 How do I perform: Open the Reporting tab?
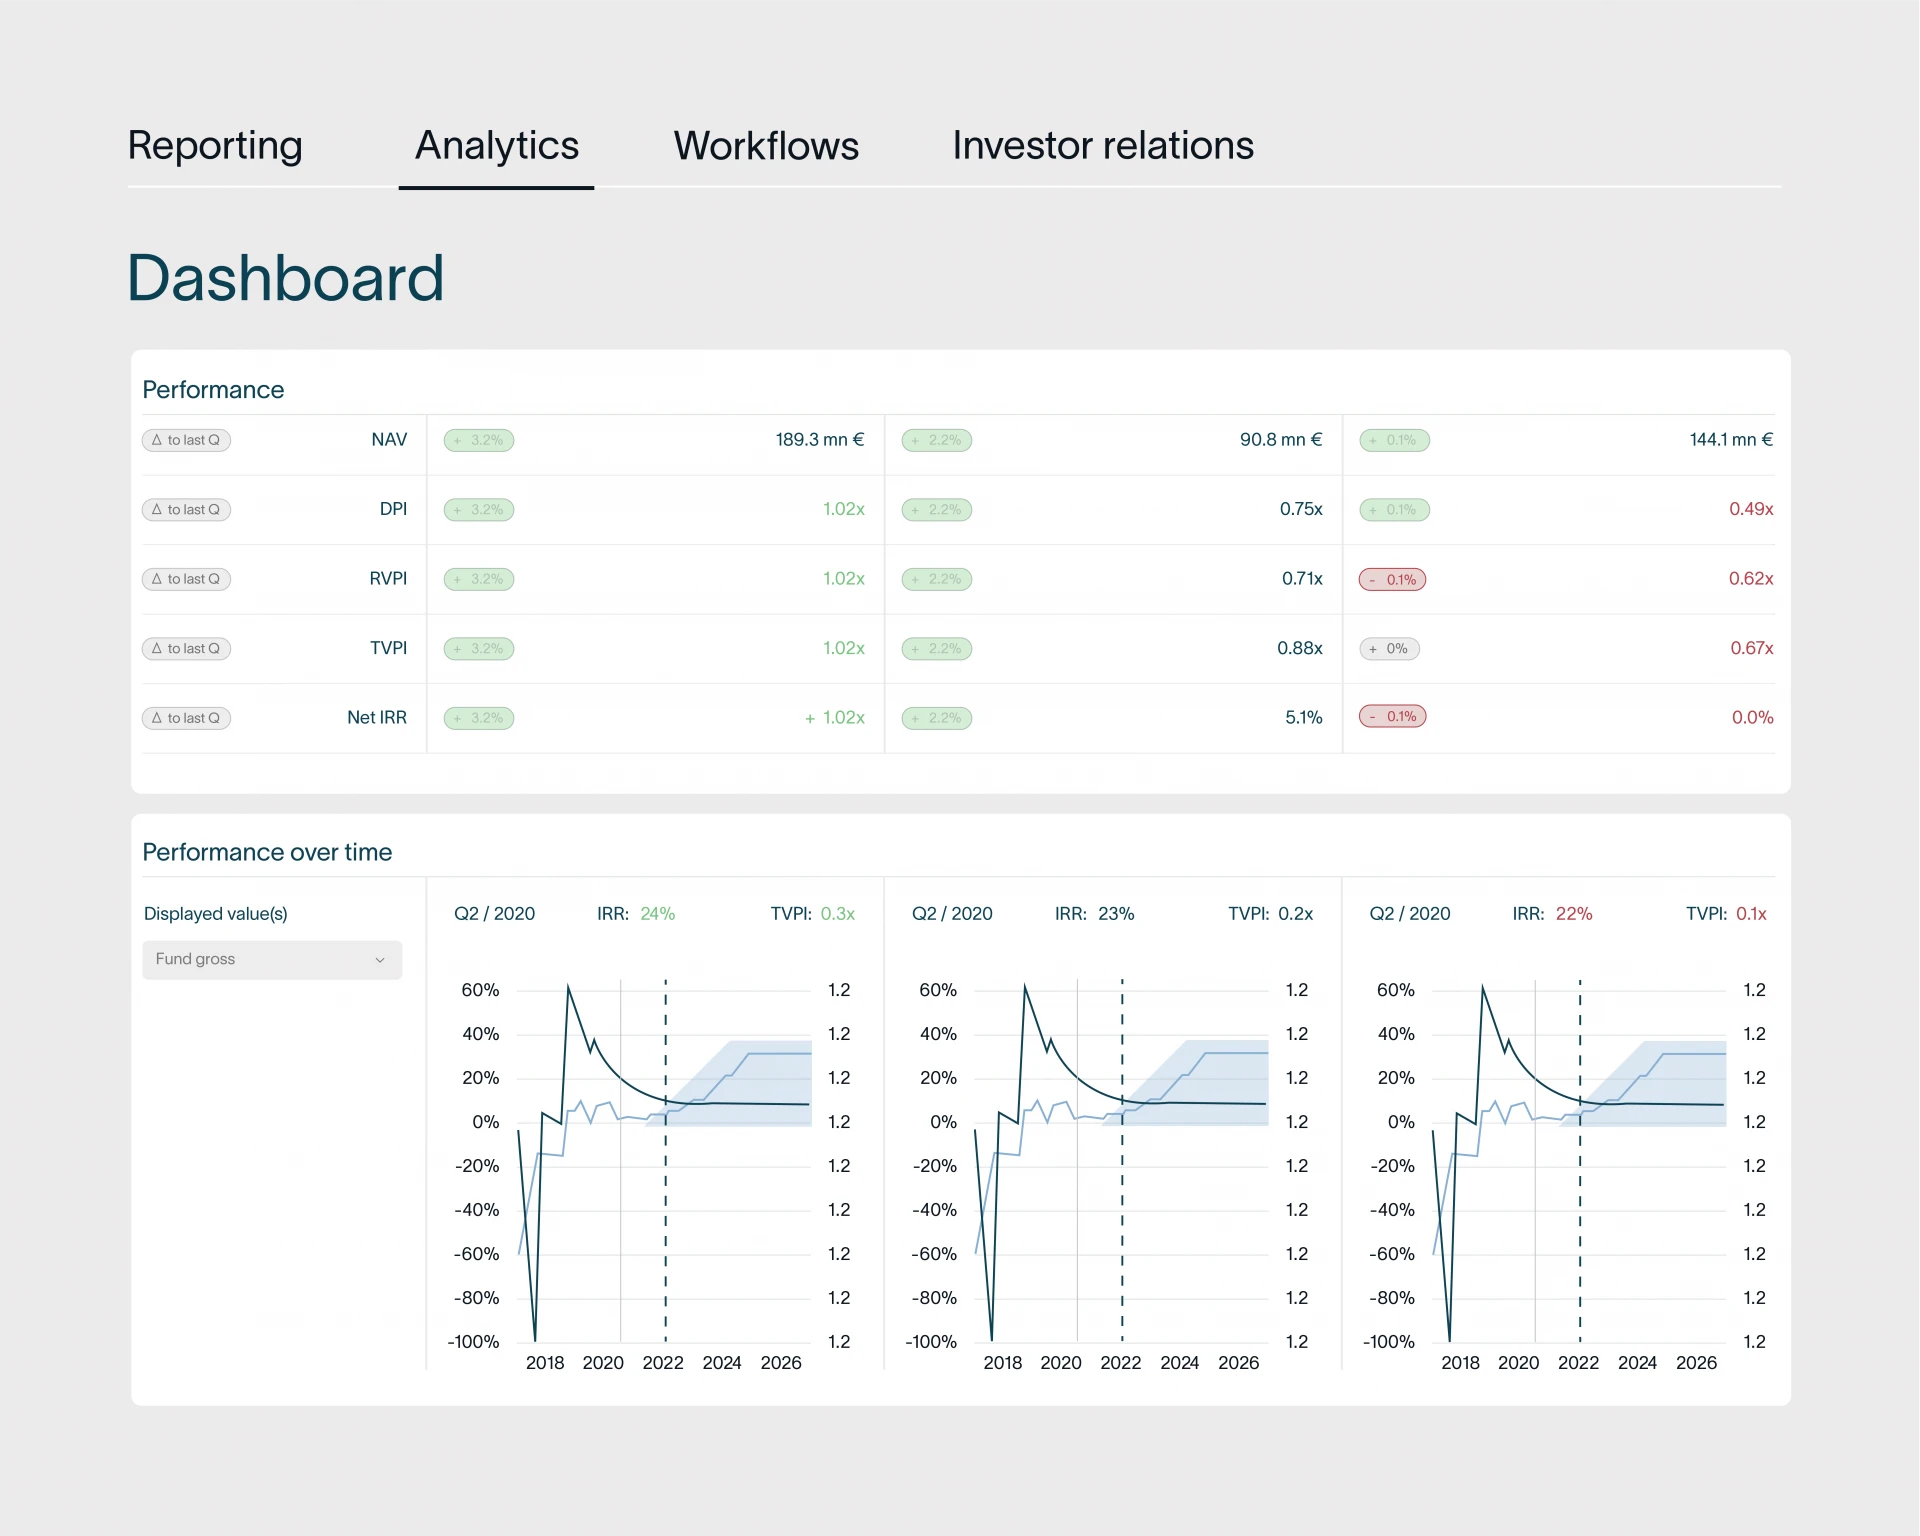point(215,146)
